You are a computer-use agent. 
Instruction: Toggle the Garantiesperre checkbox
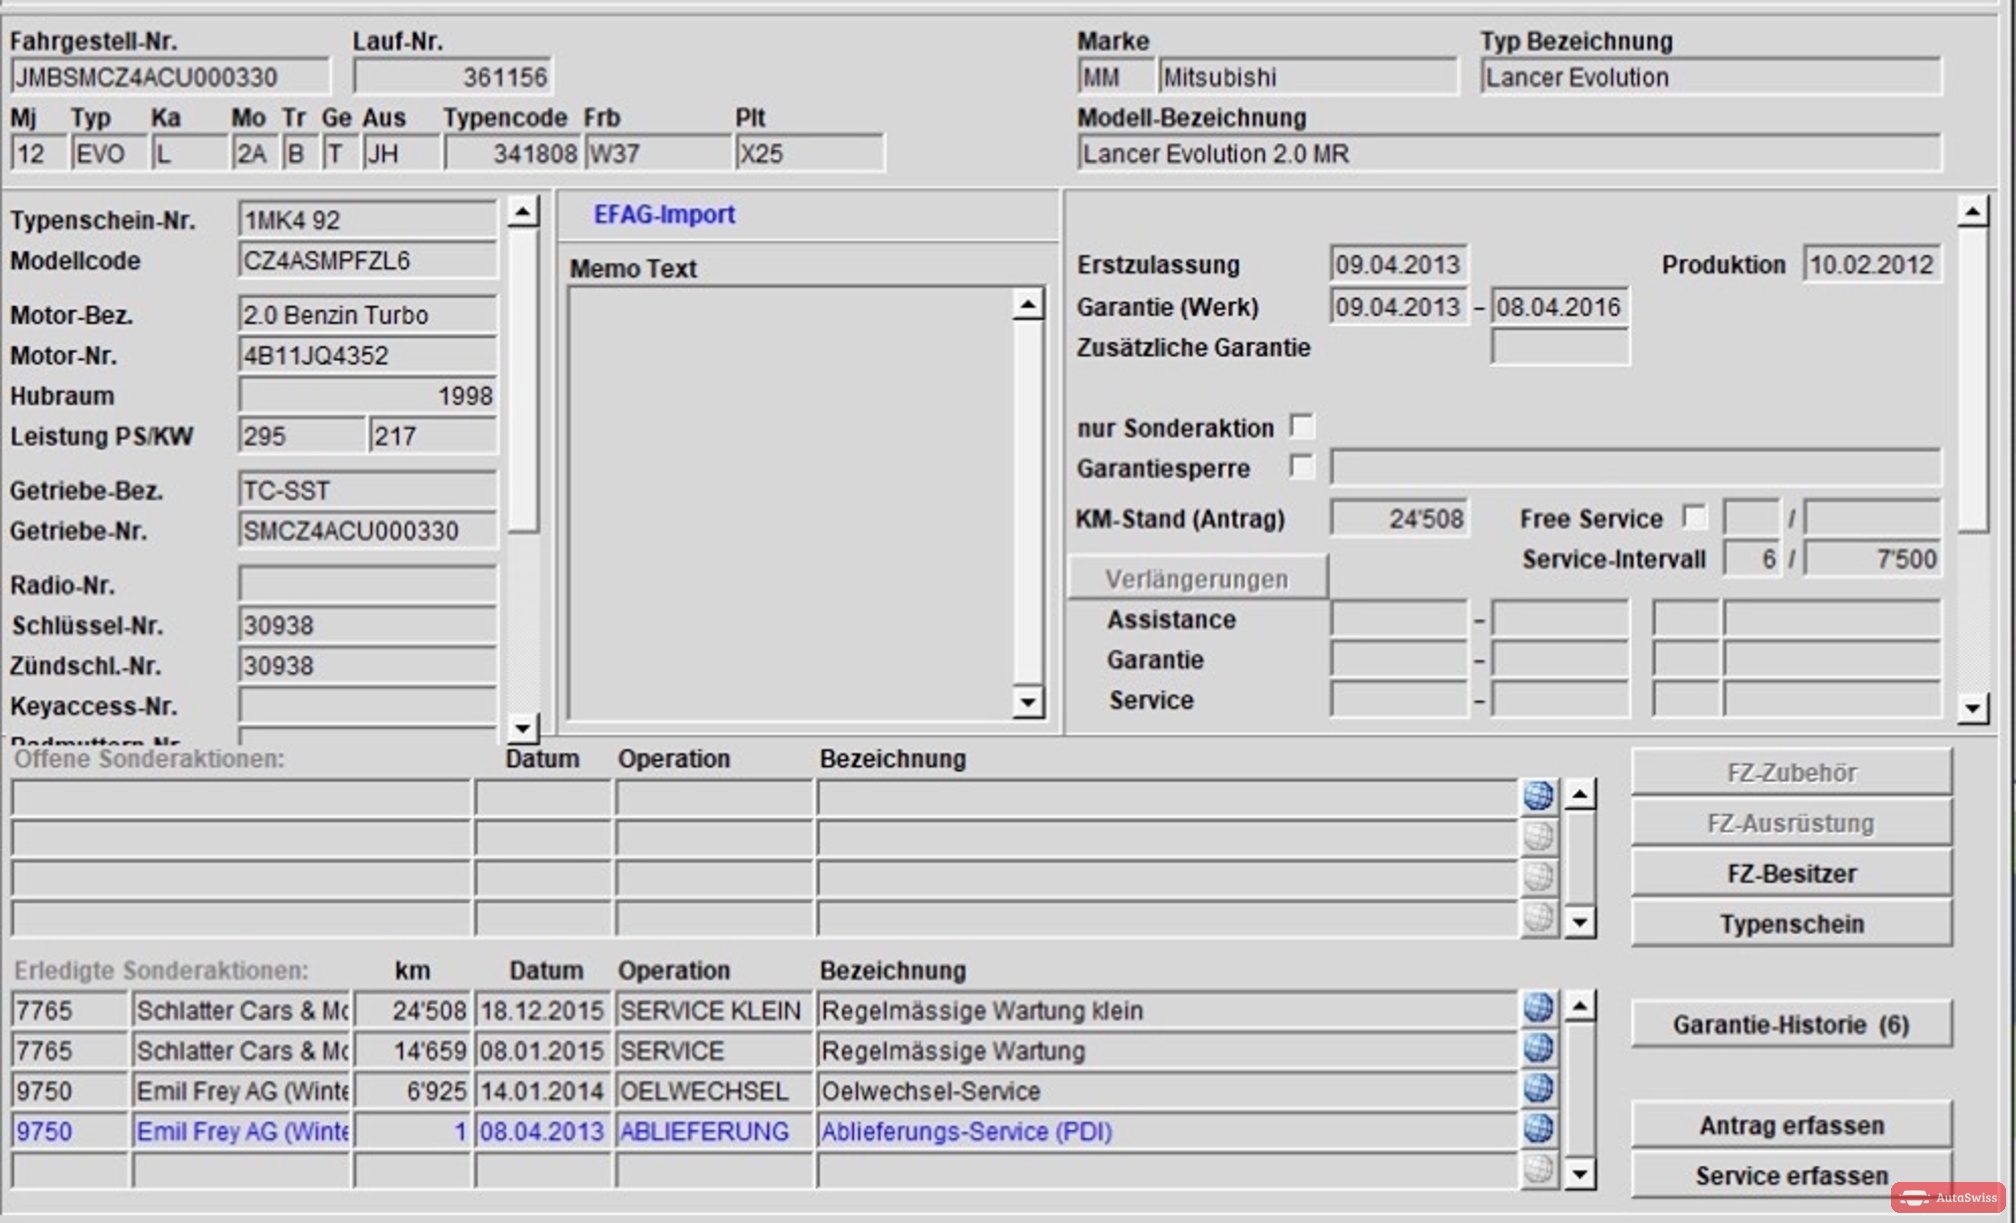[x=1302, y=467]
